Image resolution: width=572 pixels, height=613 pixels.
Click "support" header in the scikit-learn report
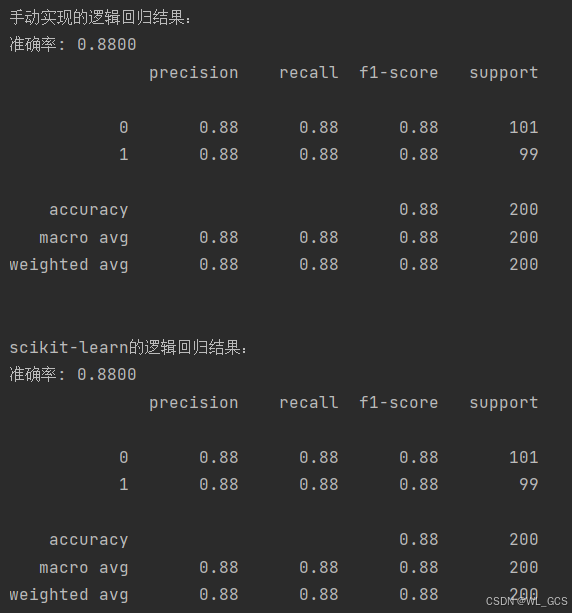point(504,403)
